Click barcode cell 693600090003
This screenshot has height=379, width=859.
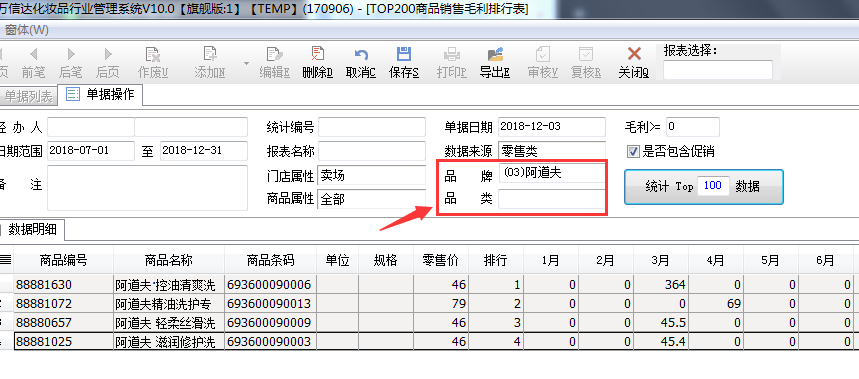(x=271, y=342)
